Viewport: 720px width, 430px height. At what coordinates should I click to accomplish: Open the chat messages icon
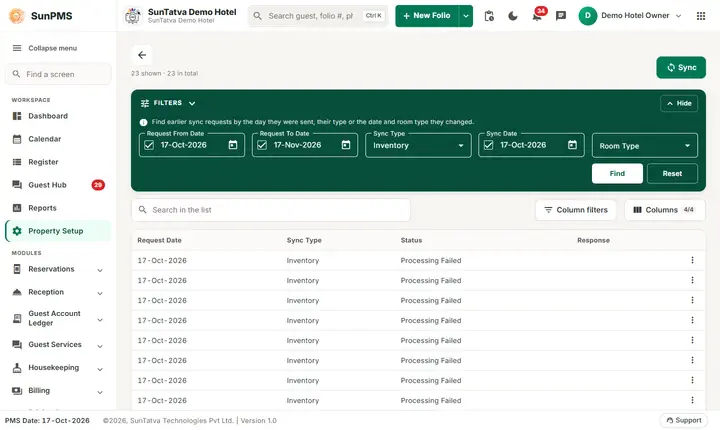561,16
